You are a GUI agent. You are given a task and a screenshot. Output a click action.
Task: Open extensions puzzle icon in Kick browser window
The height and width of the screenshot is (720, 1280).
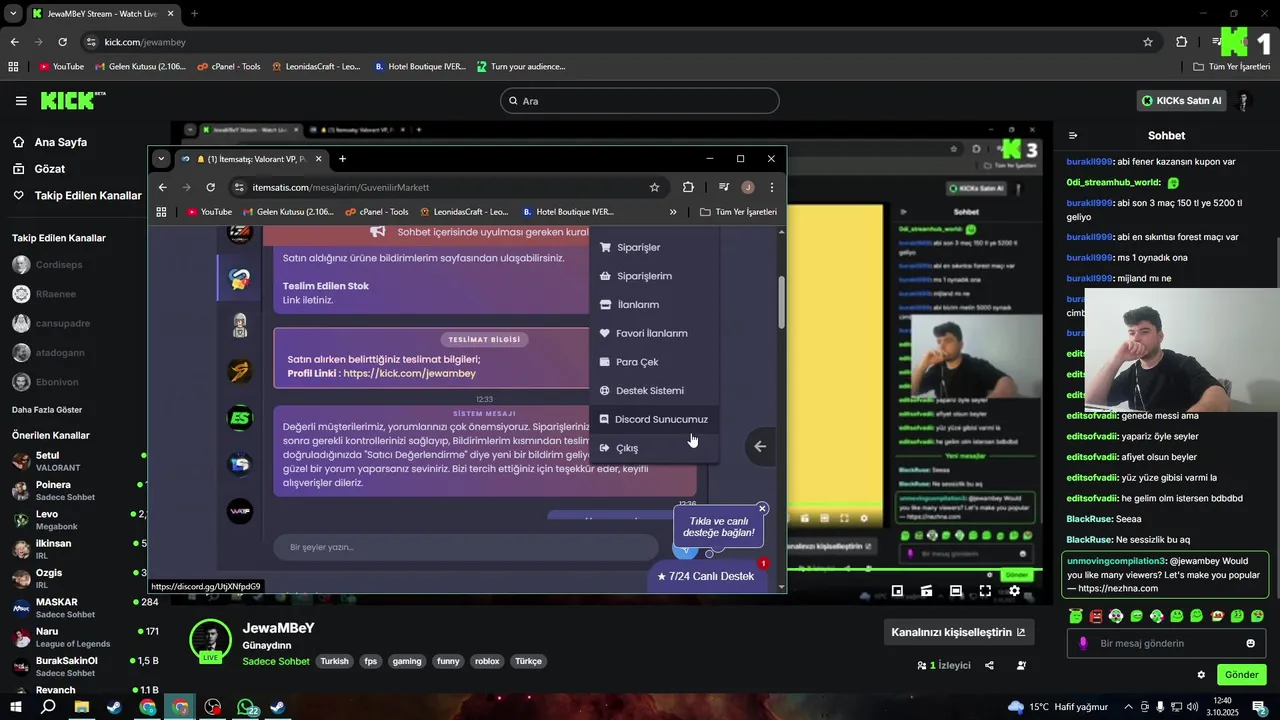point(1181,42)
